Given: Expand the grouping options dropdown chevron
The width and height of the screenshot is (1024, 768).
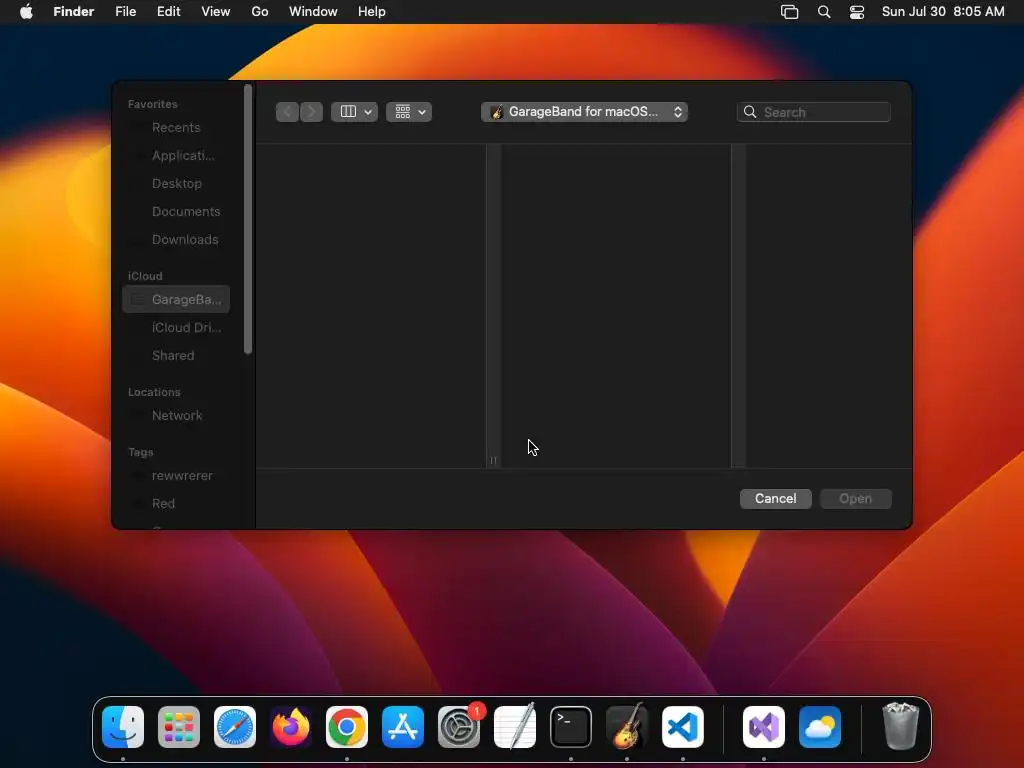Looking at the screenshot, I should point(422,112).
